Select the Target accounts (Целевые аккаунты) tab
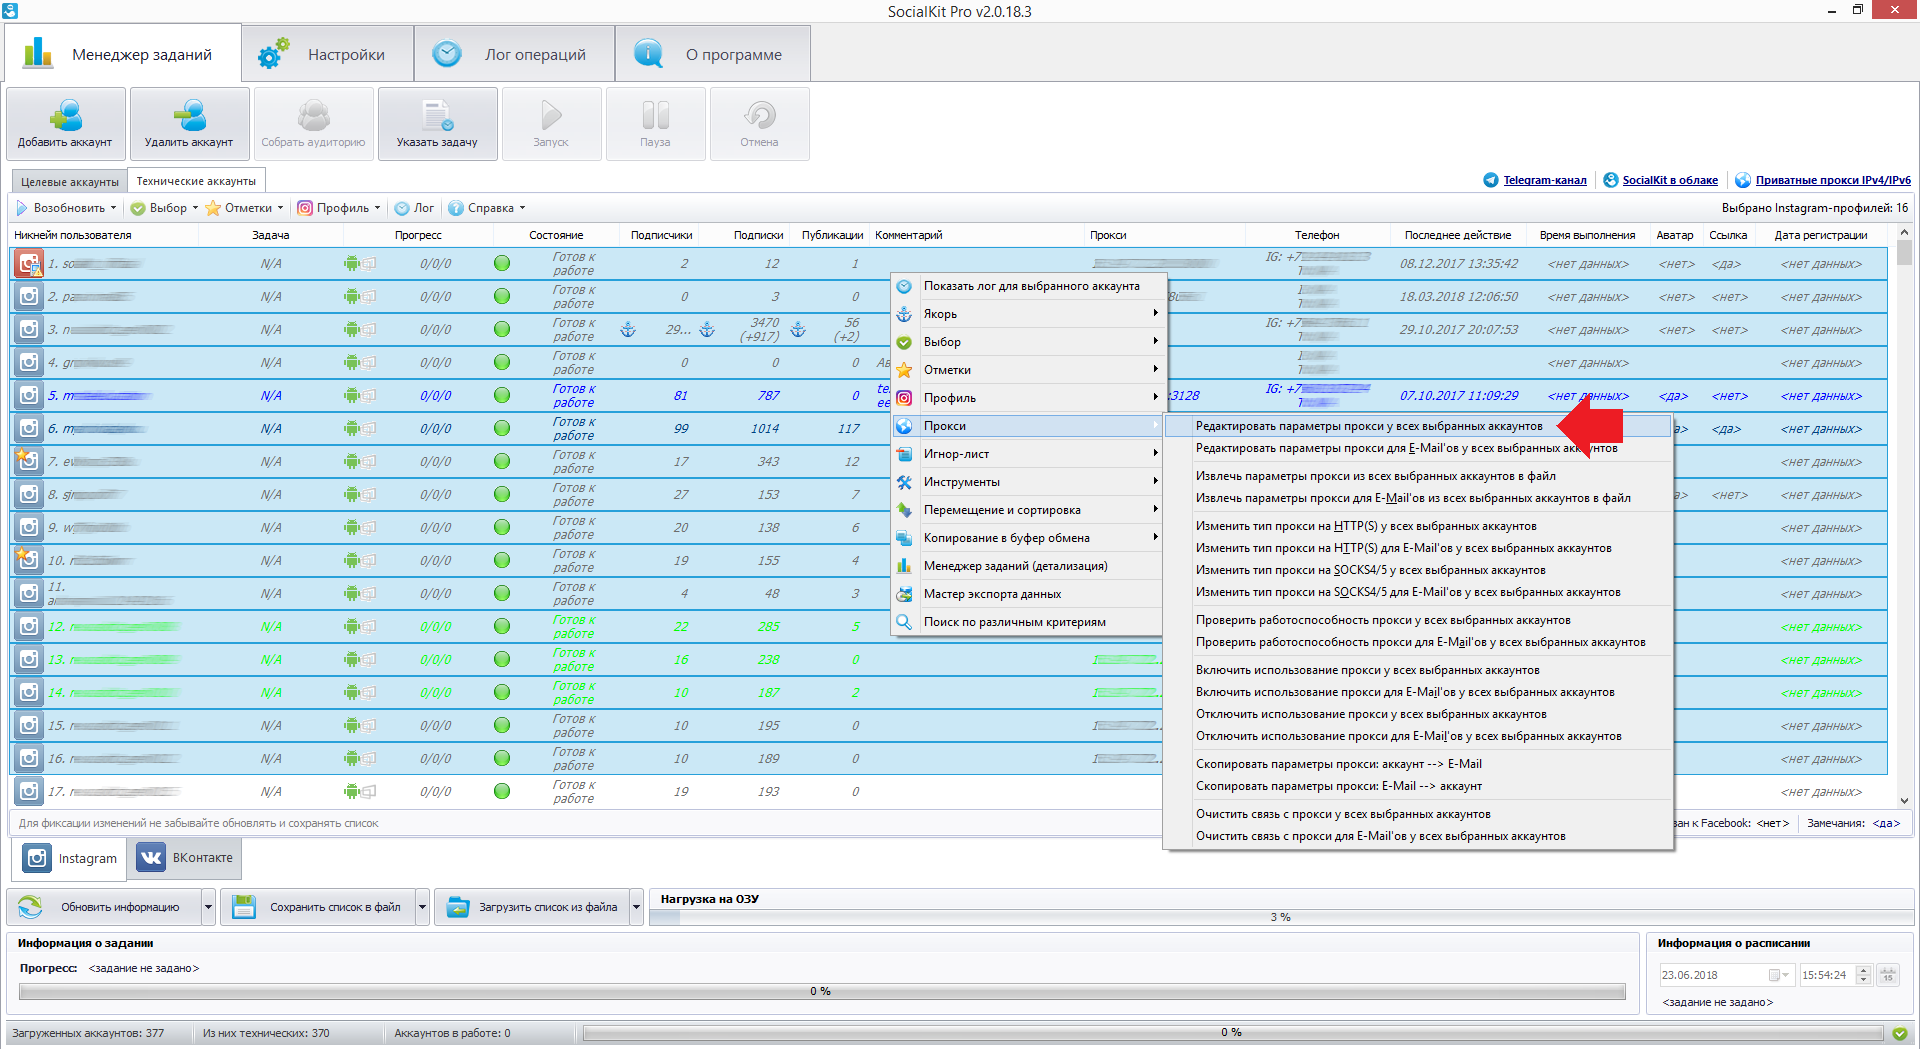Viewport: 1920px width, 1049px height. 70,181
